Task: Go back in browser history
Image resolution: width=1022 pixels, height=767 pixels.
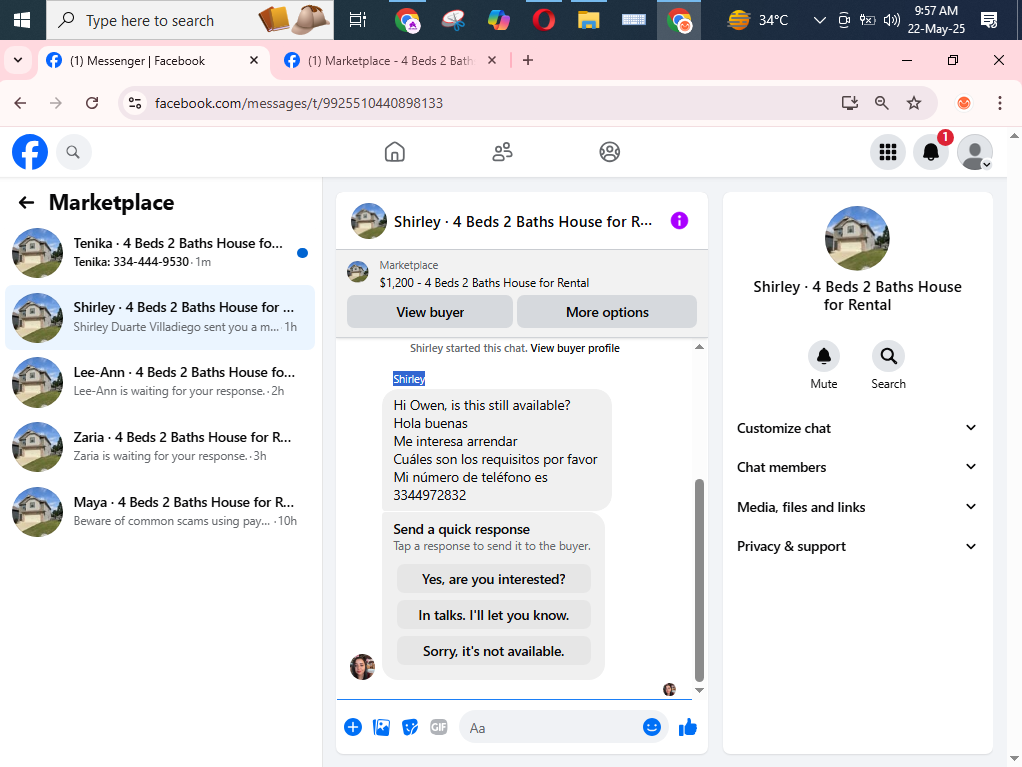Action: click(x=20, y=103)
